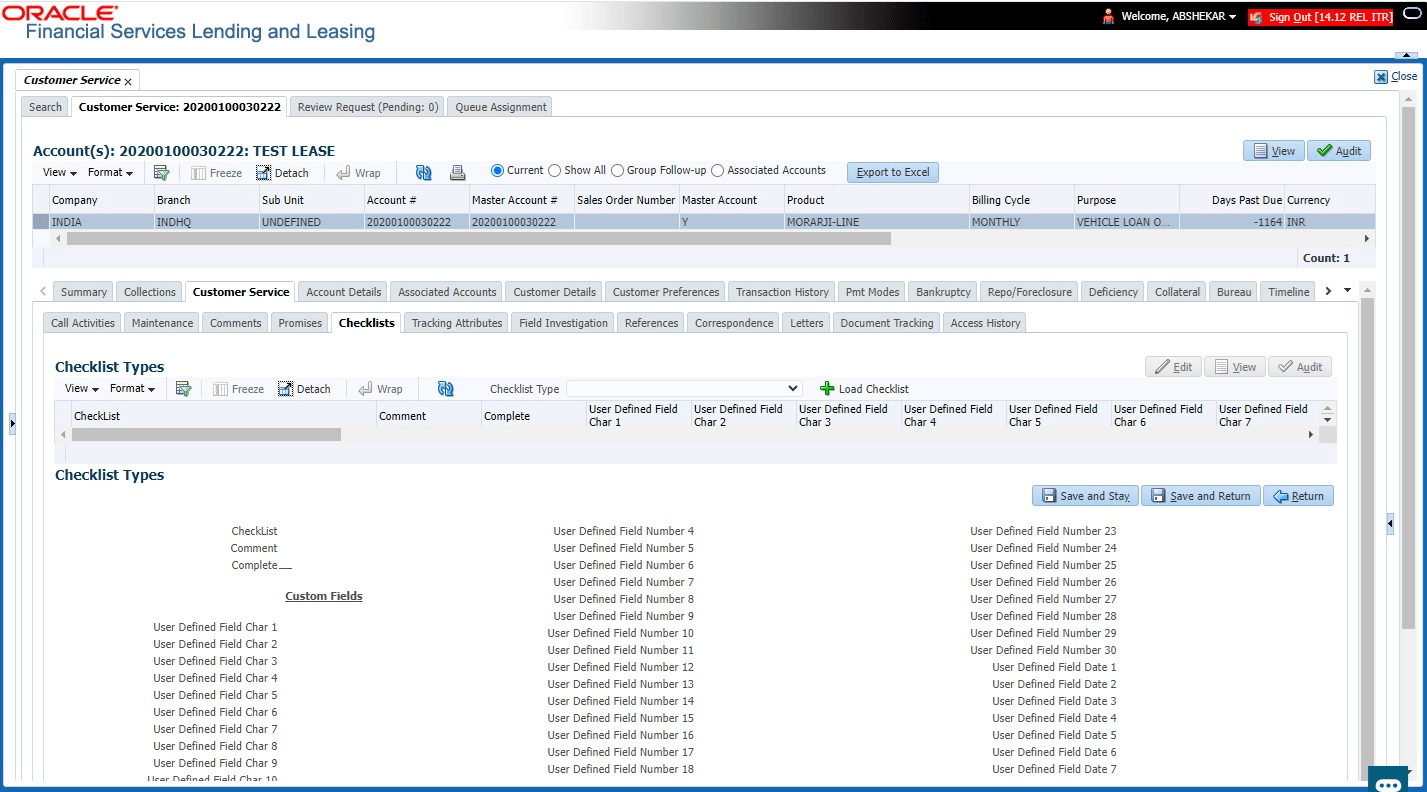Open the Tracking Attributes sub-tab
The height and width of the screenshot is (792, 1427).
tap(457, 323)
